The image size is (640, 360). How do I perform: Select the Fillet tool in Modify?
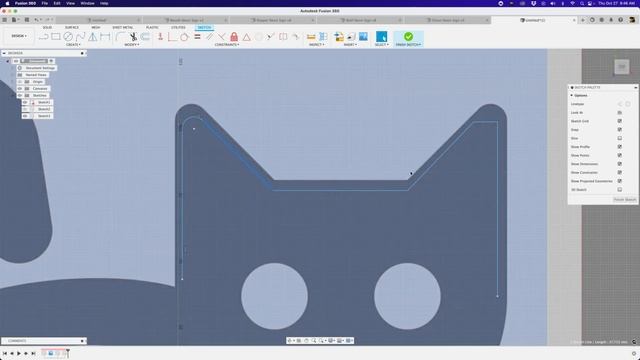(120, 37)
